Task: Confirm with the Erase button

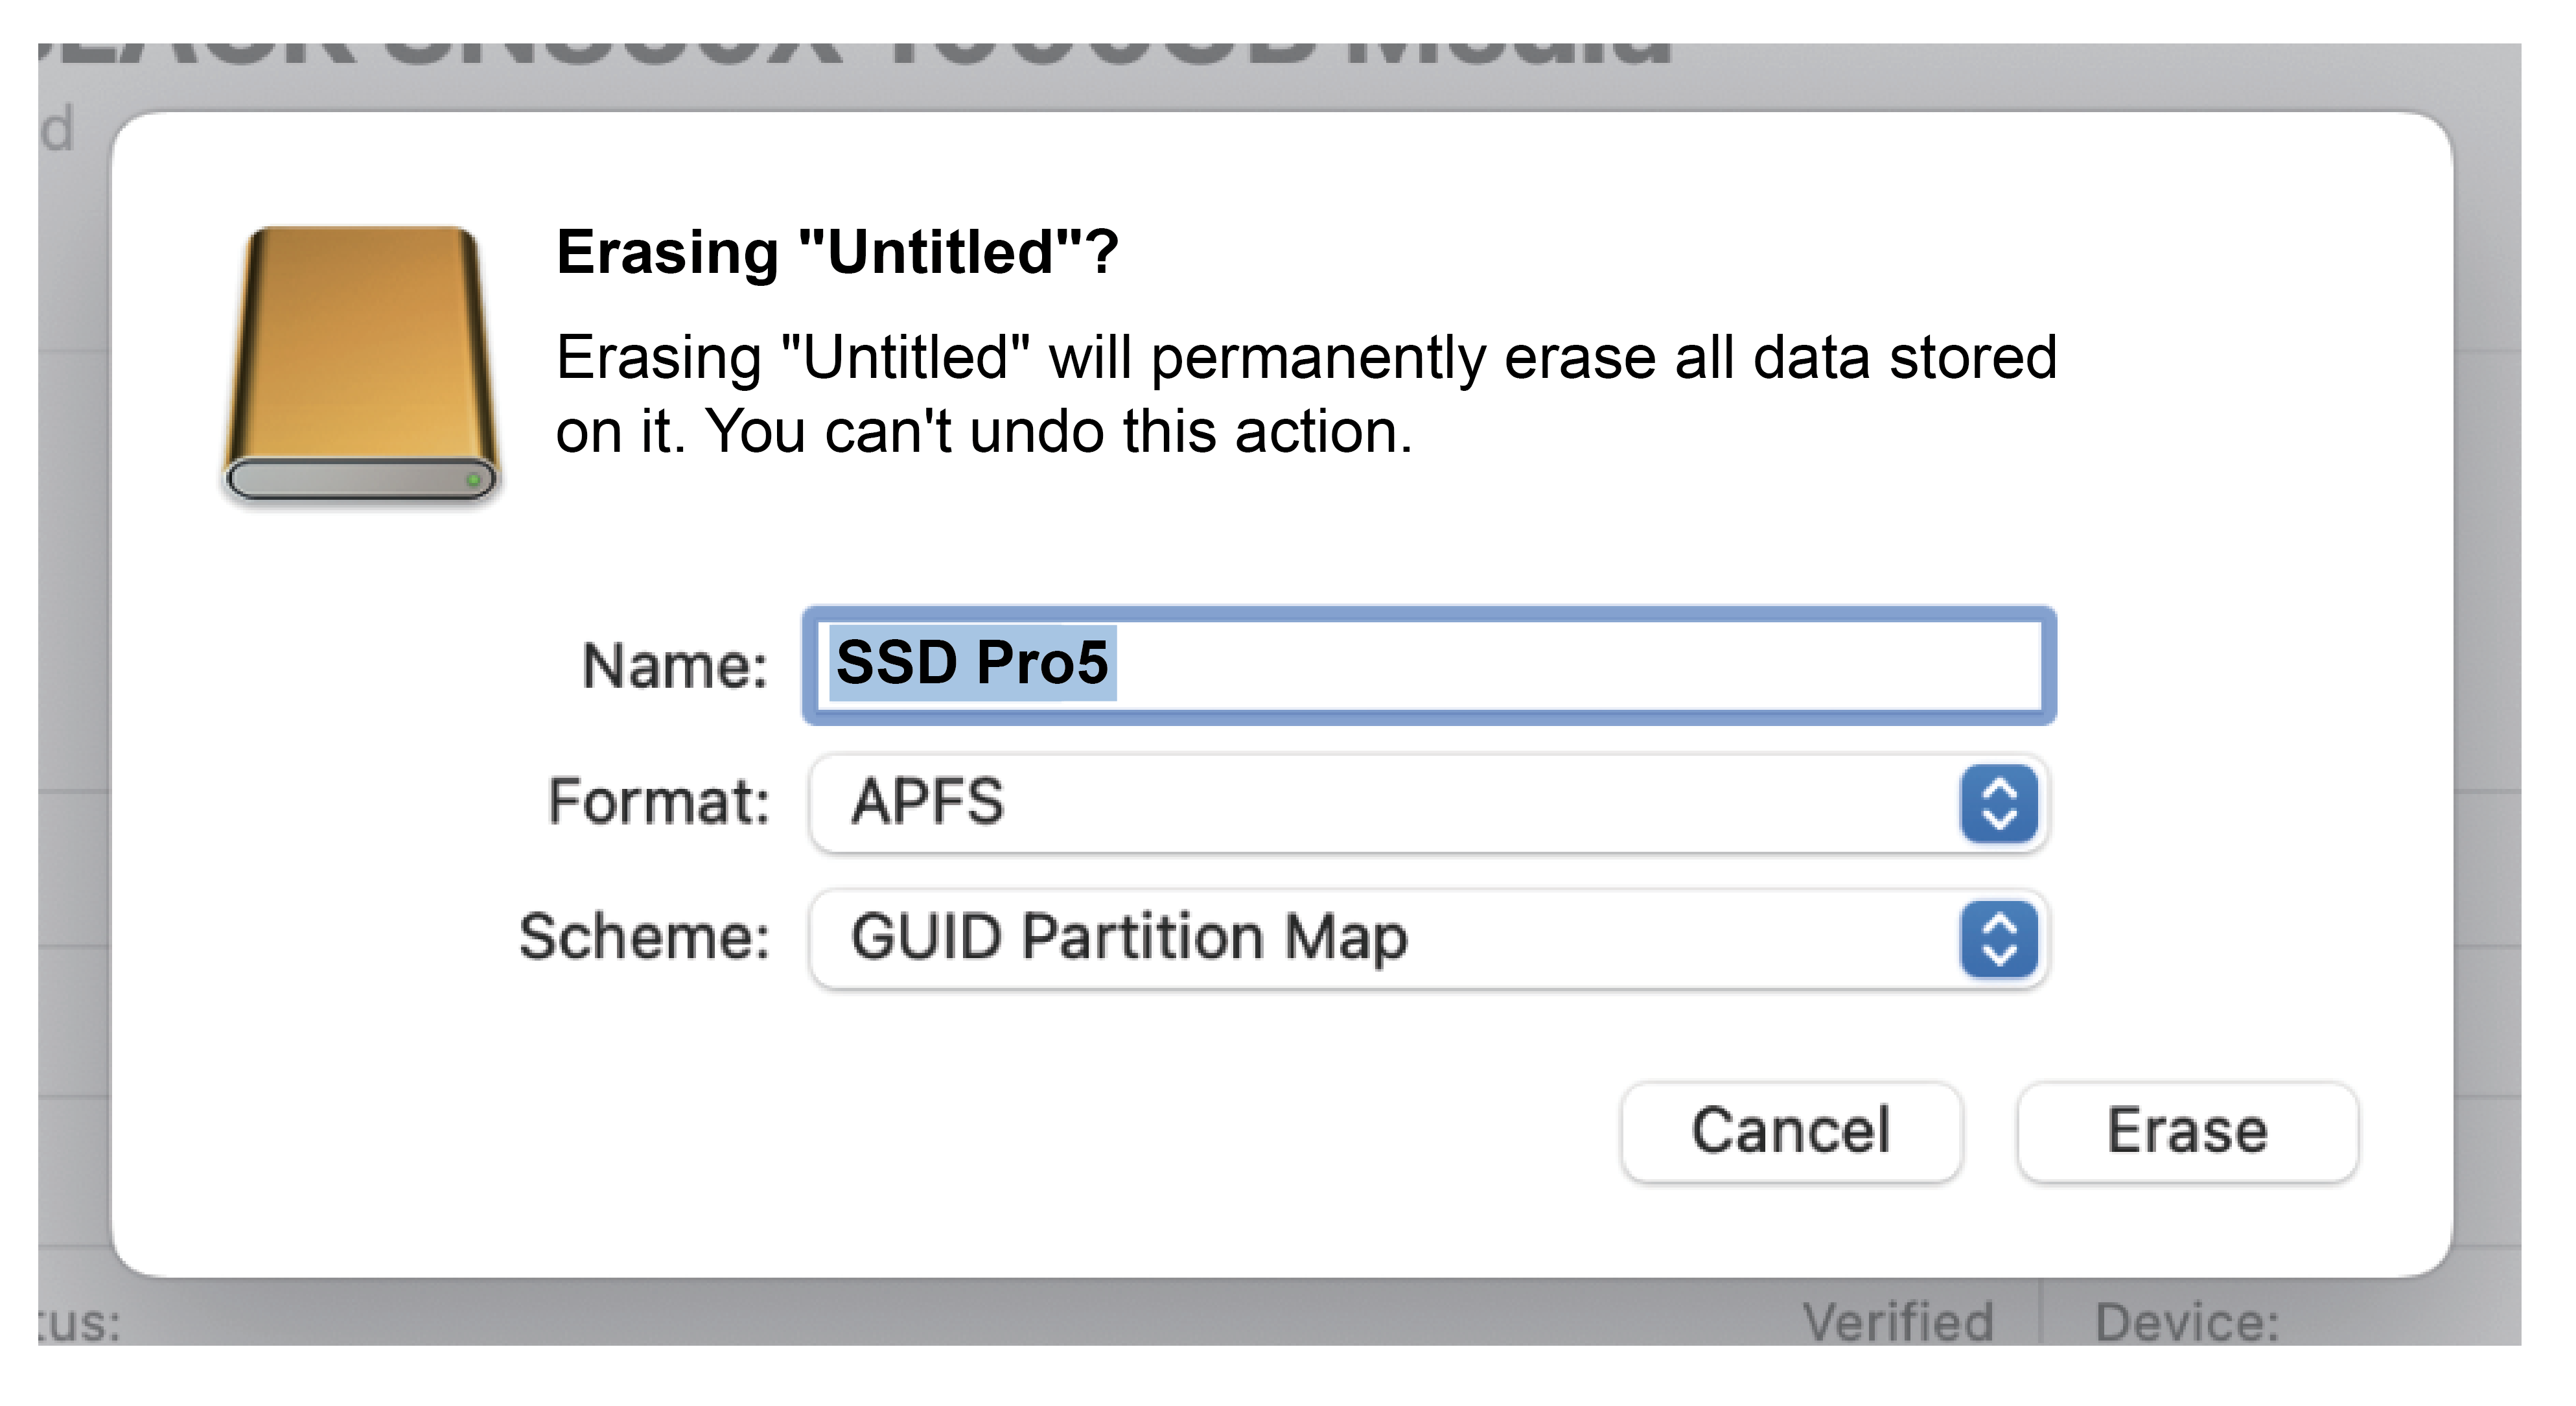Action: [x=2187, y=1132]
